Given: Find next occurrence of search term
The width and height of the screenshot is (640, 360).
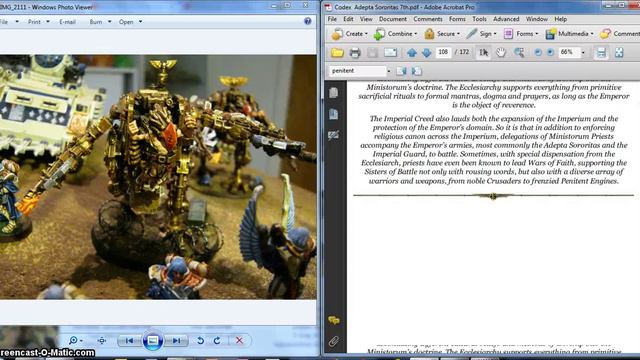Looking at the screenshot, I should click(416, 71).
